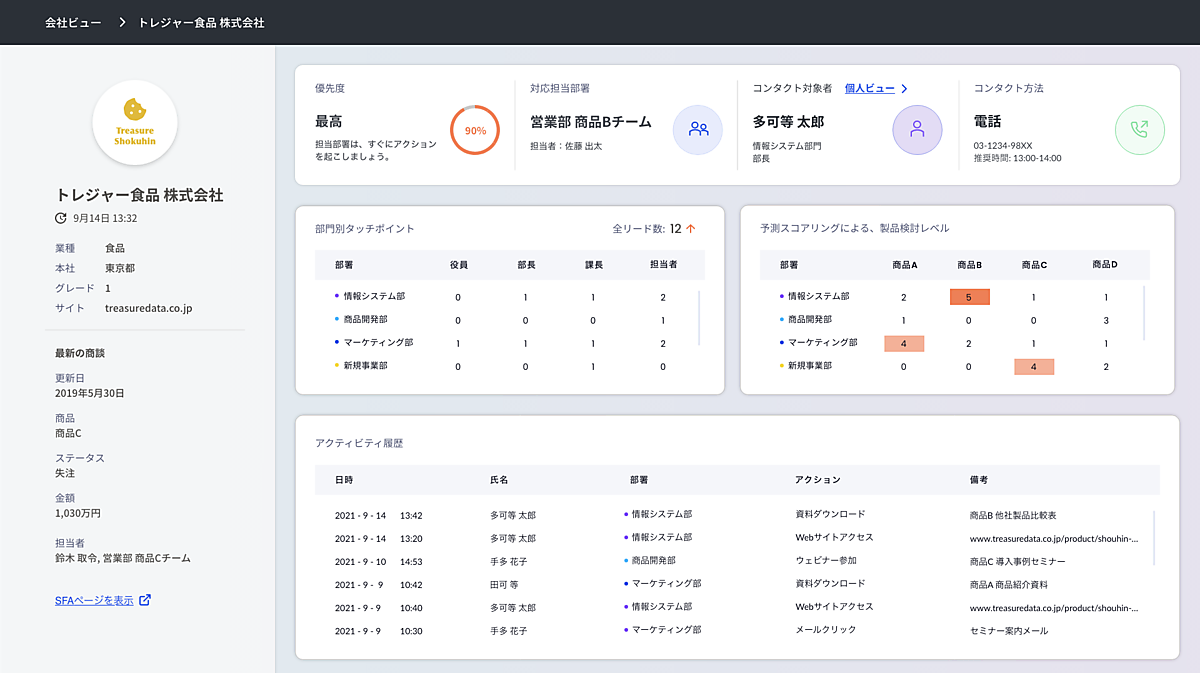Click the clock icon next to 9月14日
This screenshot has height=673, width=1200.
[61, 218]
